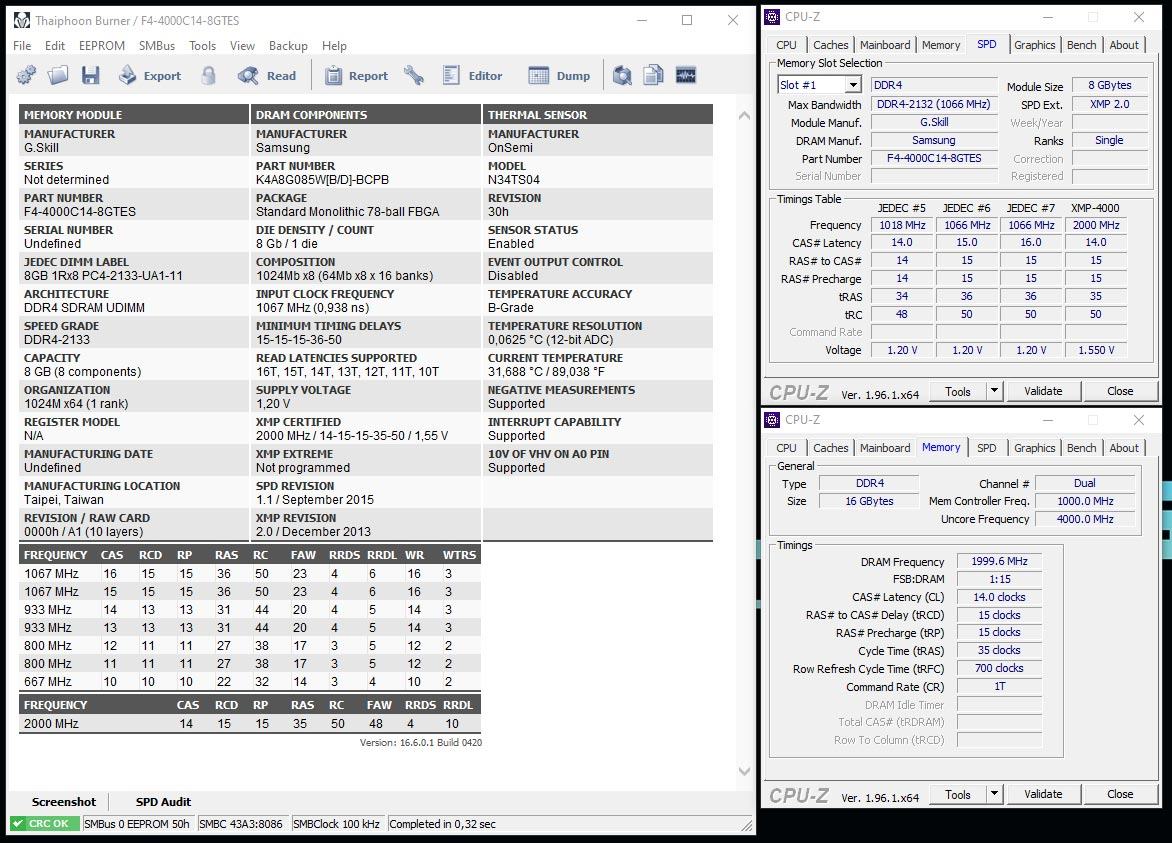Switch to the Screenshot tab
The height and width of the screenshot is (843, 1172).
64,802
